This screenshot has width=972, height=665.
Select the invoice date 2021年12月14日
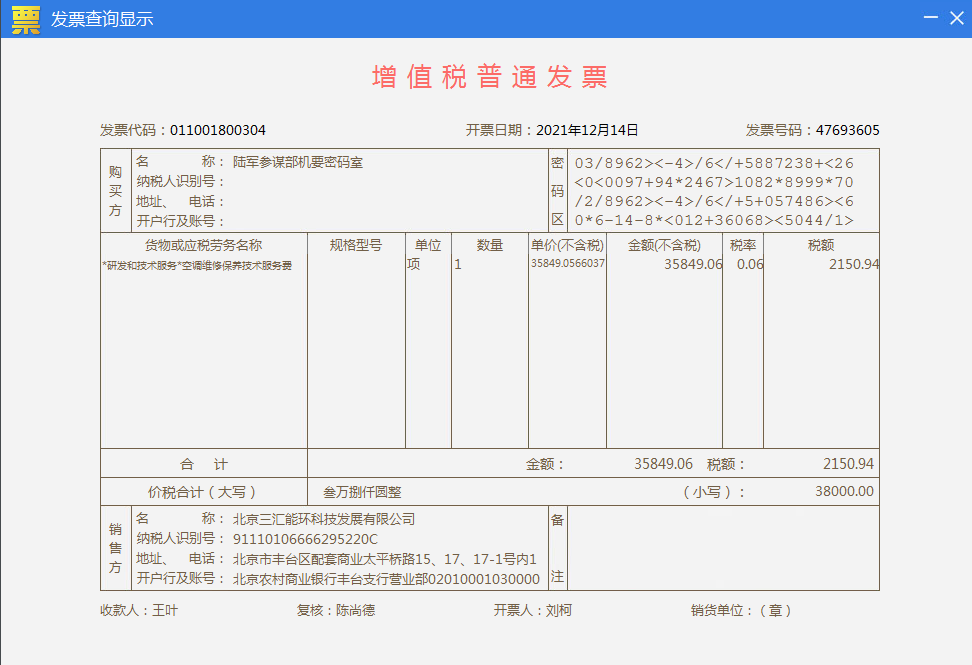[x=587, y=130]
